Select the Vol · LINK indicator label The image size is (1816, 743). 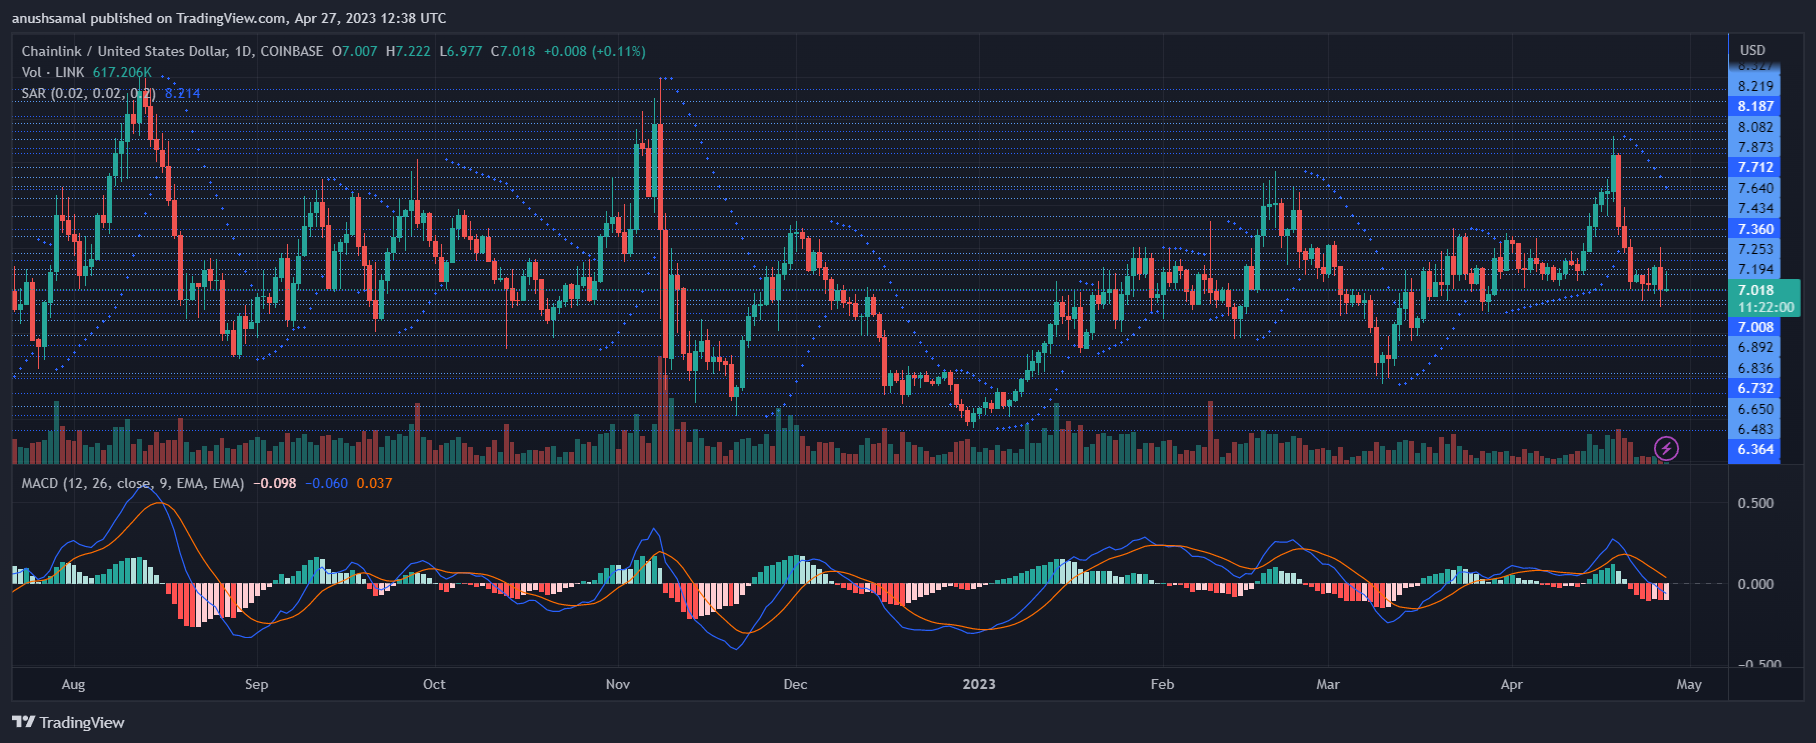point(53,72)
